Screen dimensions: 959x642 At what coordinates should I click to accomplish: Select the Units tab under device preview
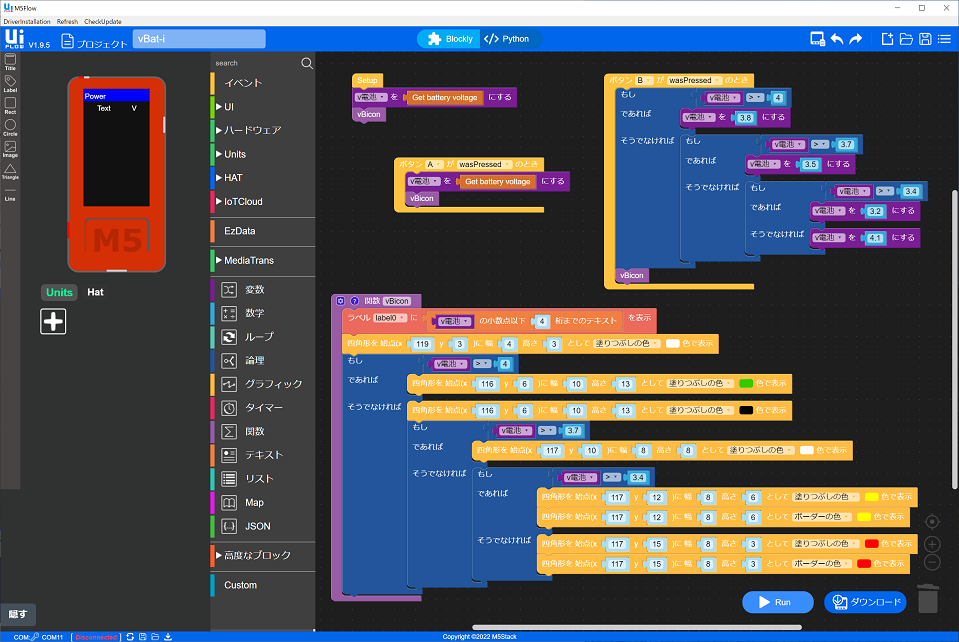59,292
